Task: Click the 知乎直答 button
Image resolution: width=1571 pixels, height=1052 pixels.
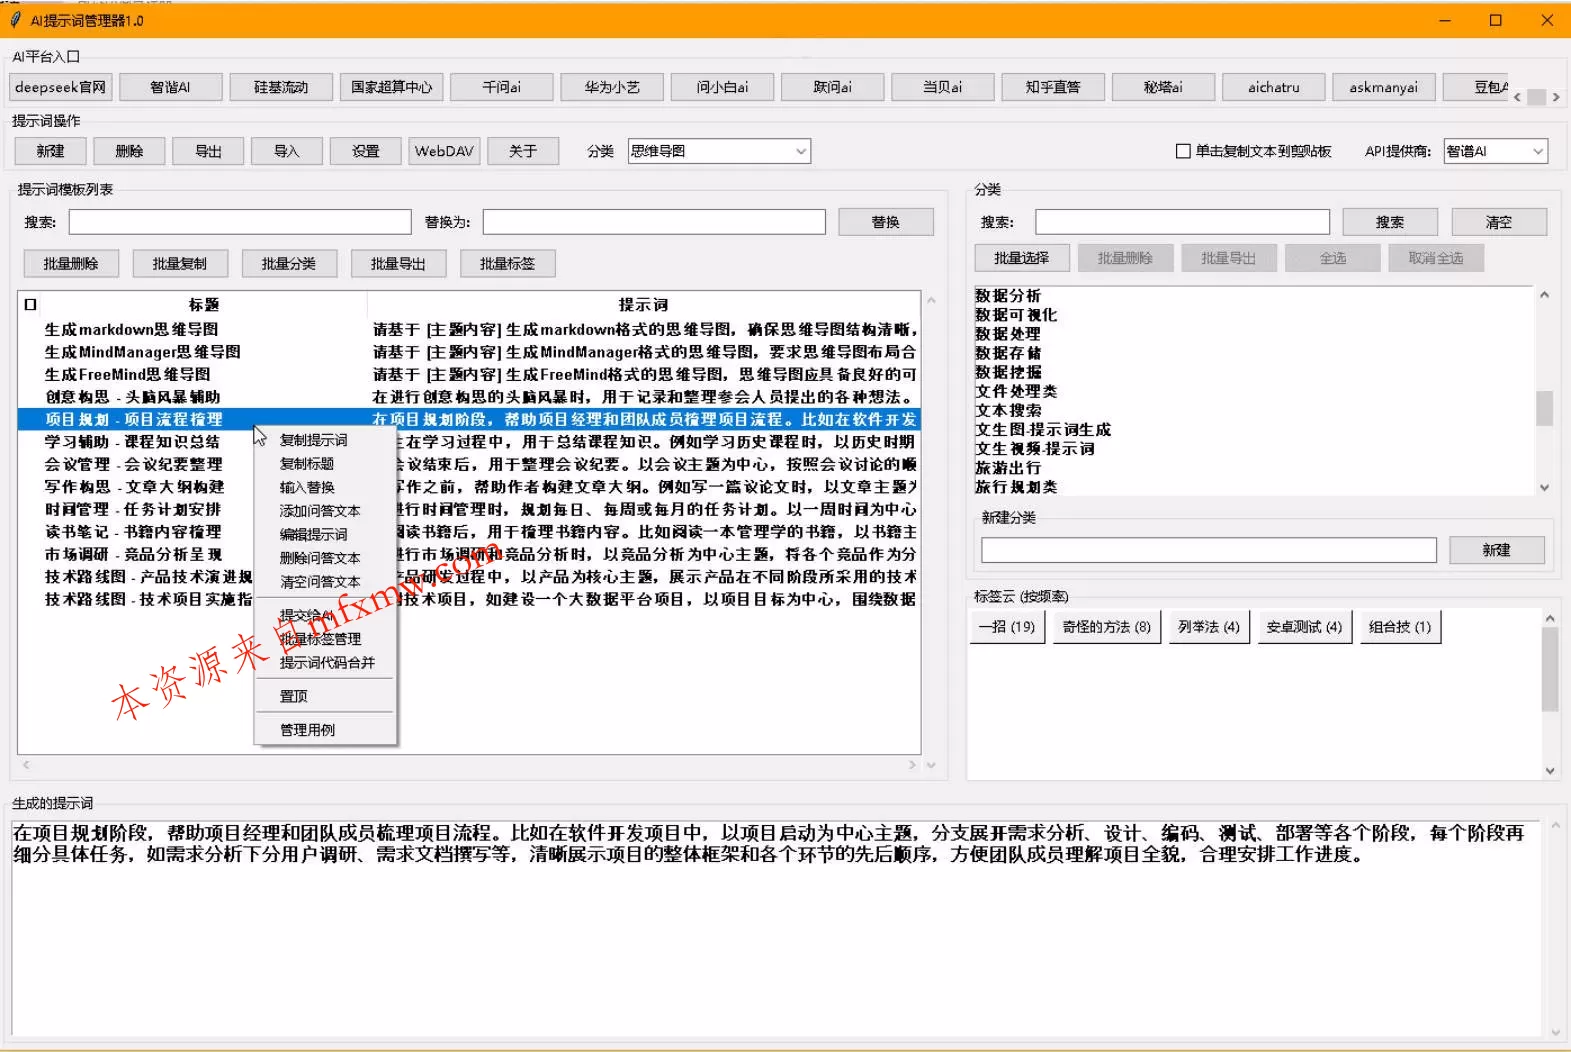Action: (1052, 87)
